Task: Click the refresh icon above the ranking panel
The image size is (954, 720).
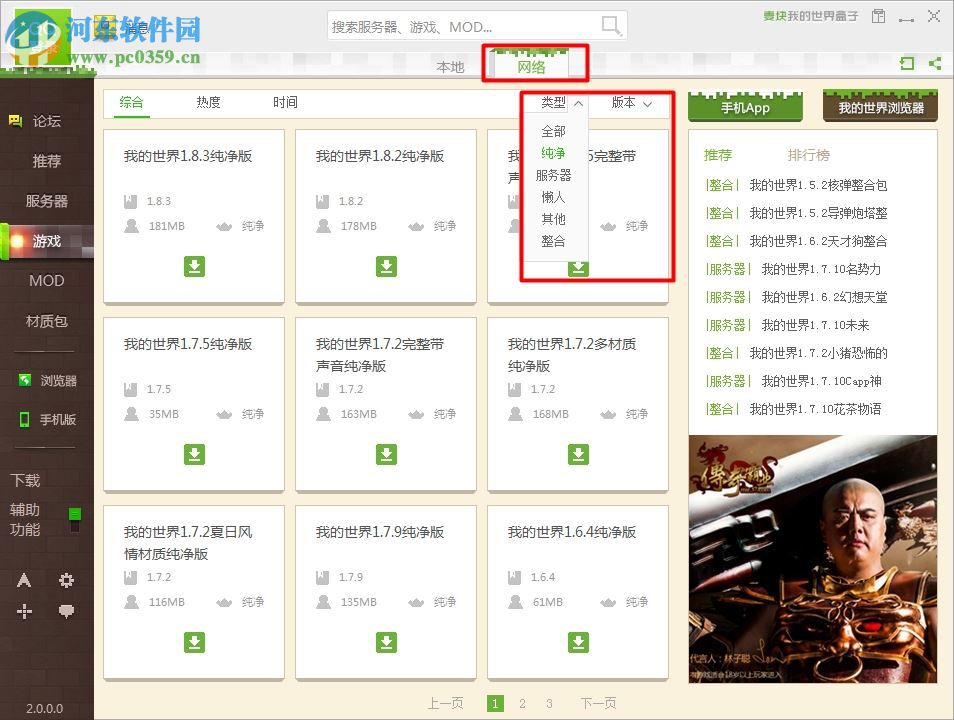Action: [907, 63]
